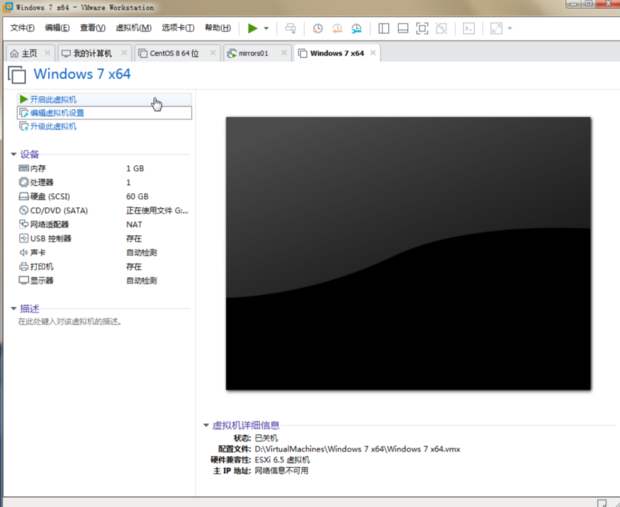Click the virtual machine black preview screen
The image size is (620, 507).
(x=408, y=253)
